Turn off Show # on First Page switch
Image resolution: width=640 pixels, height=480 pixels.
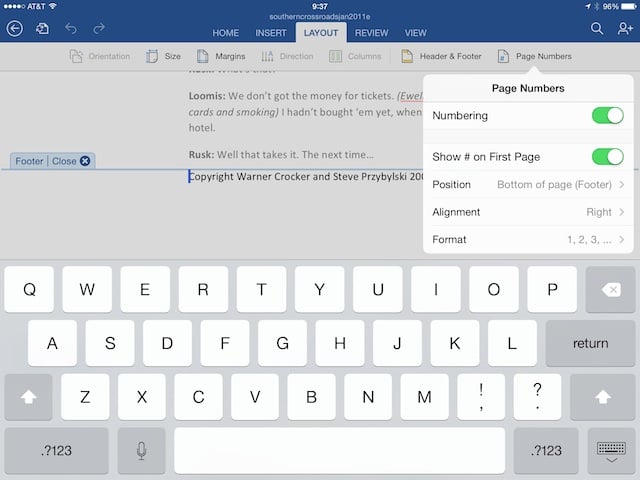[x=608, y=157]
